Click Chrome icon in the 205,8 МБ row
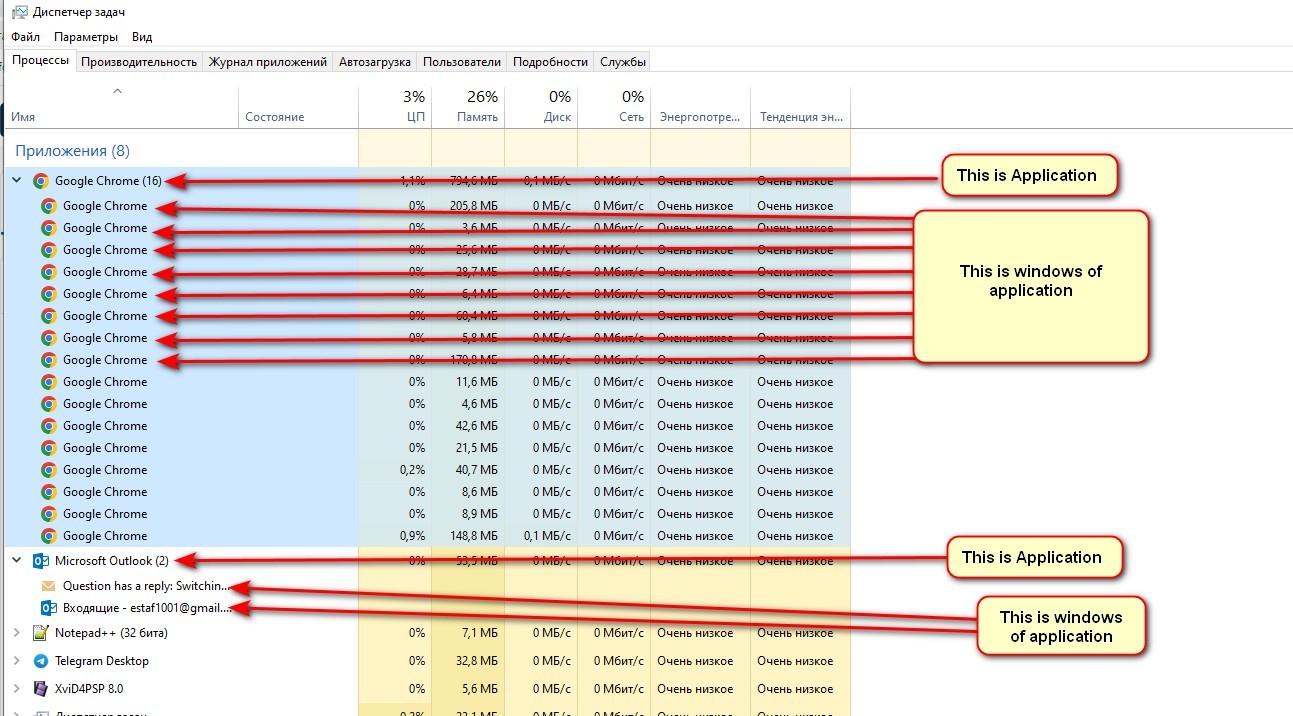The image size is (1293, 716). [49, 206]
